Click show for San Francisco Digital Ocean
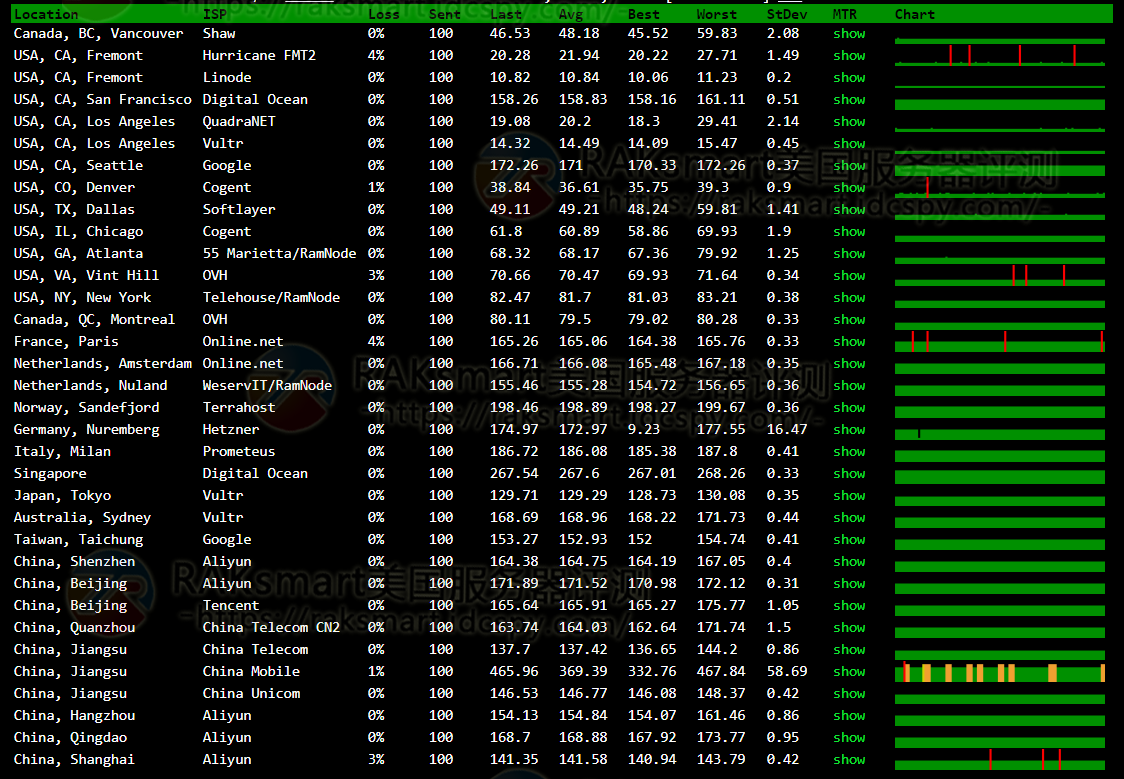The height and width of the screenshot is (779, 1124). tap(849, 100)
